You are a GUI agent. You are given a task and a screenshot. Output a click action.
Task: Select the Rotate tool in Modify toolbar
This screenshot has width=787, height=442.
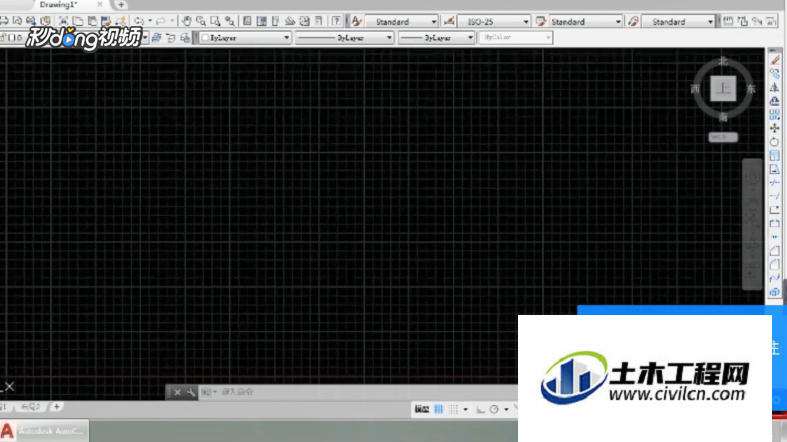(775, 142)
